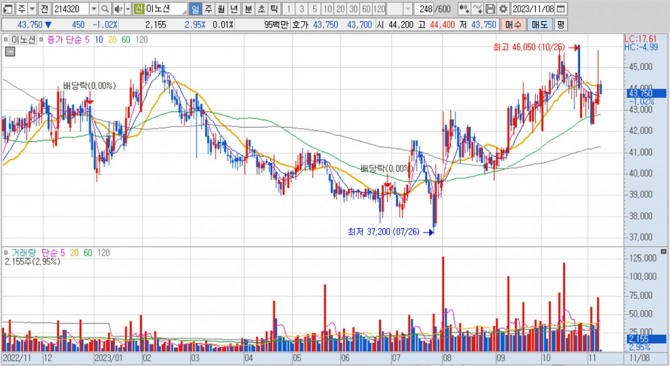The width and height of the screenshot is (670, 366).
Task: Toggle the 거래량 volume indicator checkbox
Action: point(6,253)
